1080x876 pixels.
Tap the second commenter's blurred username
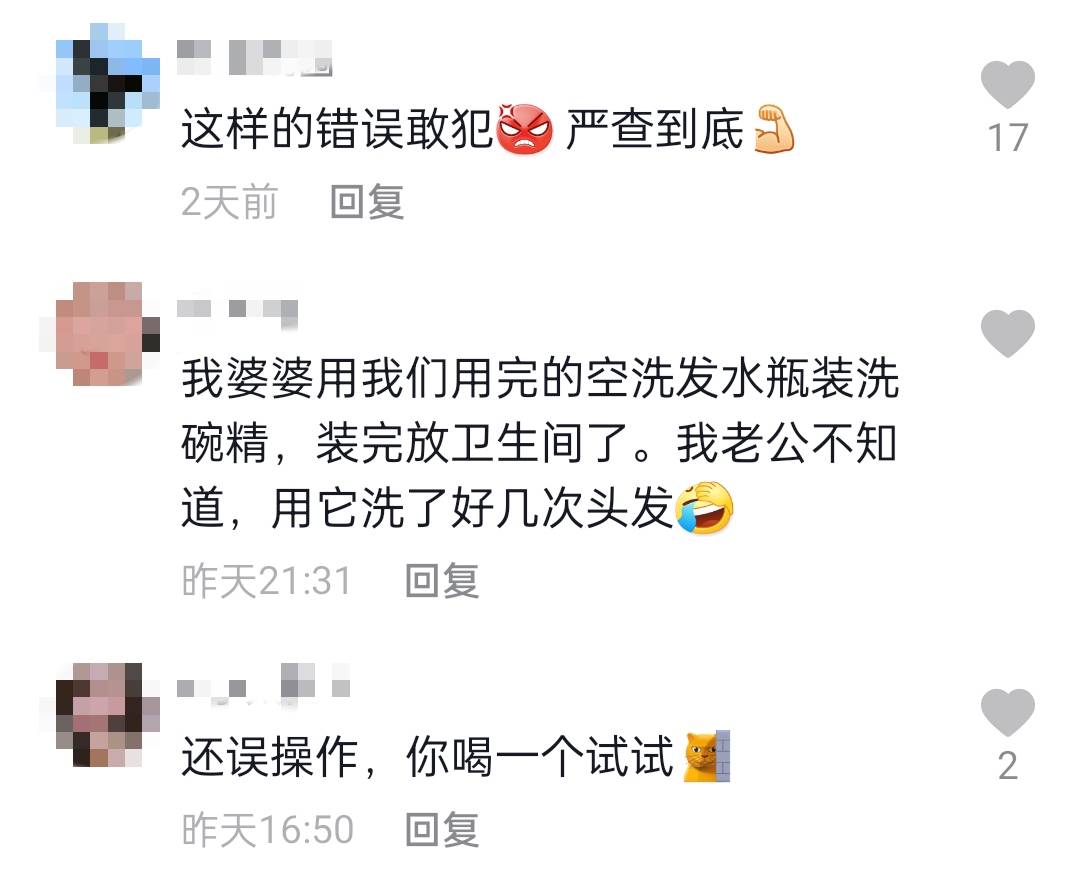pos(237,309)
